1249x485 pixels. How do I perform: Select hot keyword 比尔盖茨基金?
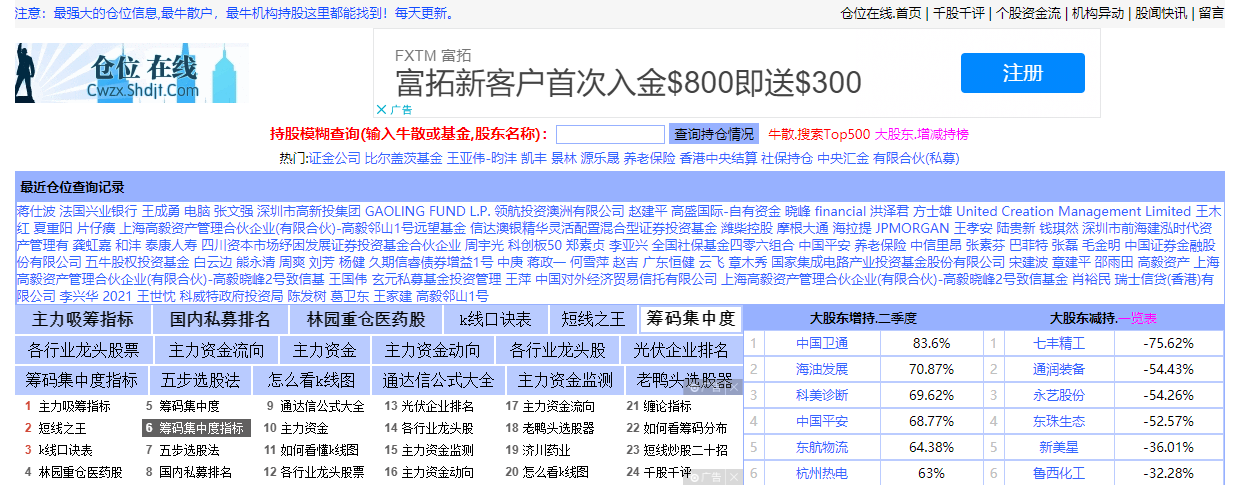[x=403, y=158]
